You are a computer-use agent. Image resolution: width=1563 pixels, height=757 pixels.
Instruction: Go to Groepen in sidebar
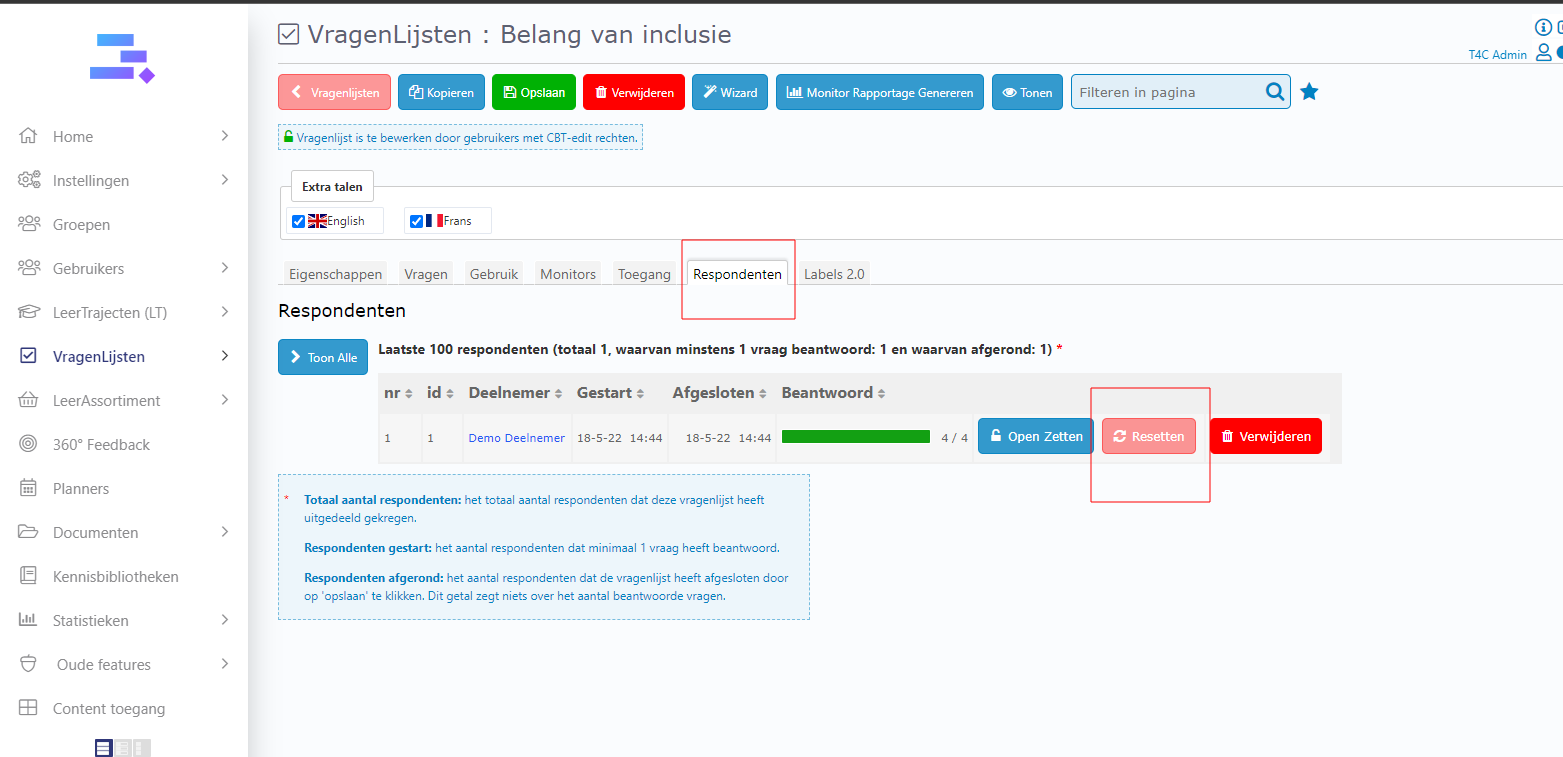pos(81,224)
